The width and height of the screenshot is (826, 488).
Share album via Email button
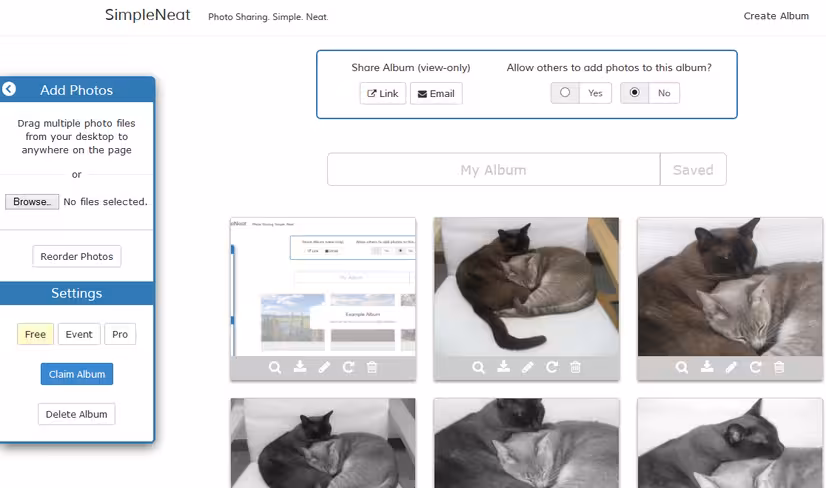point(436,93)
